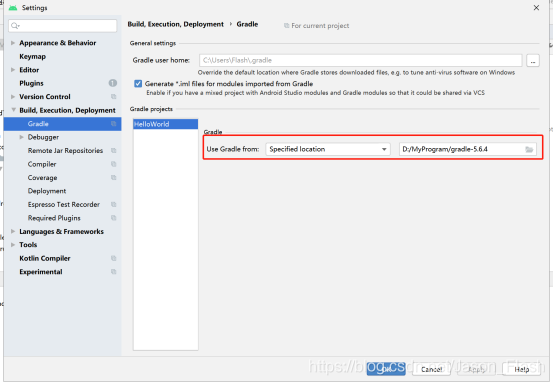This screenshot has width=554, height=385.
Task: Click the Gradle user home path field
Action: coord(361,60)
